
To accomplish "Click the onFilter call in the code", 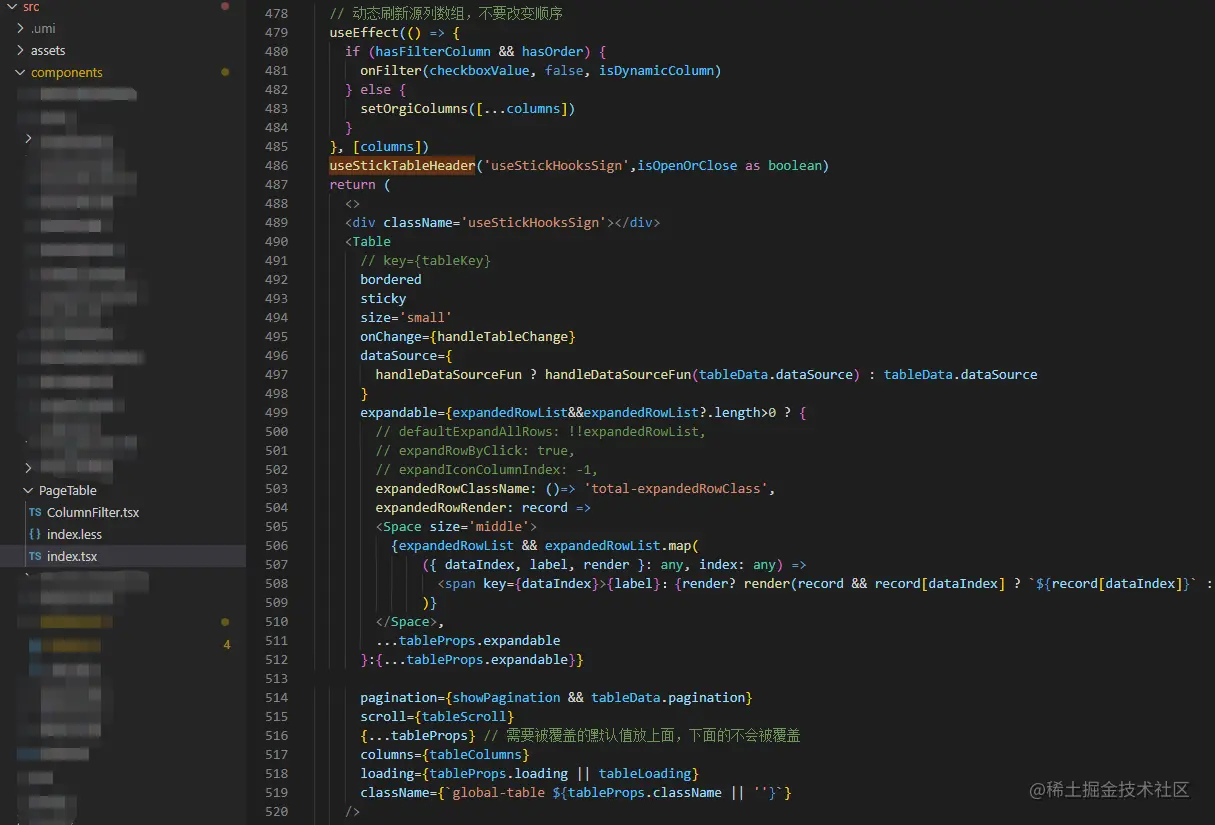I will 391,70.
